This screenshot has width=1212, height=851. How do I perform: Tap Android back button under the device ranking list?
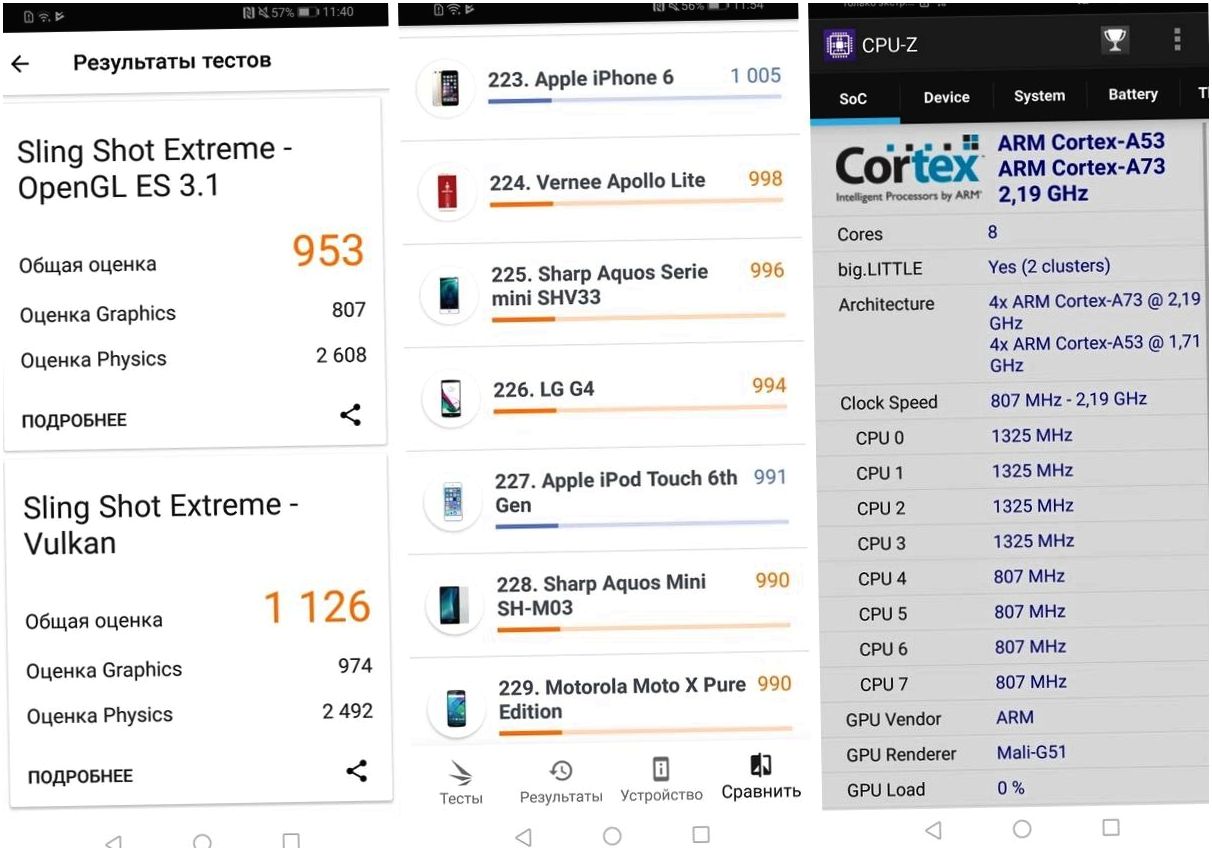[523, 836]
